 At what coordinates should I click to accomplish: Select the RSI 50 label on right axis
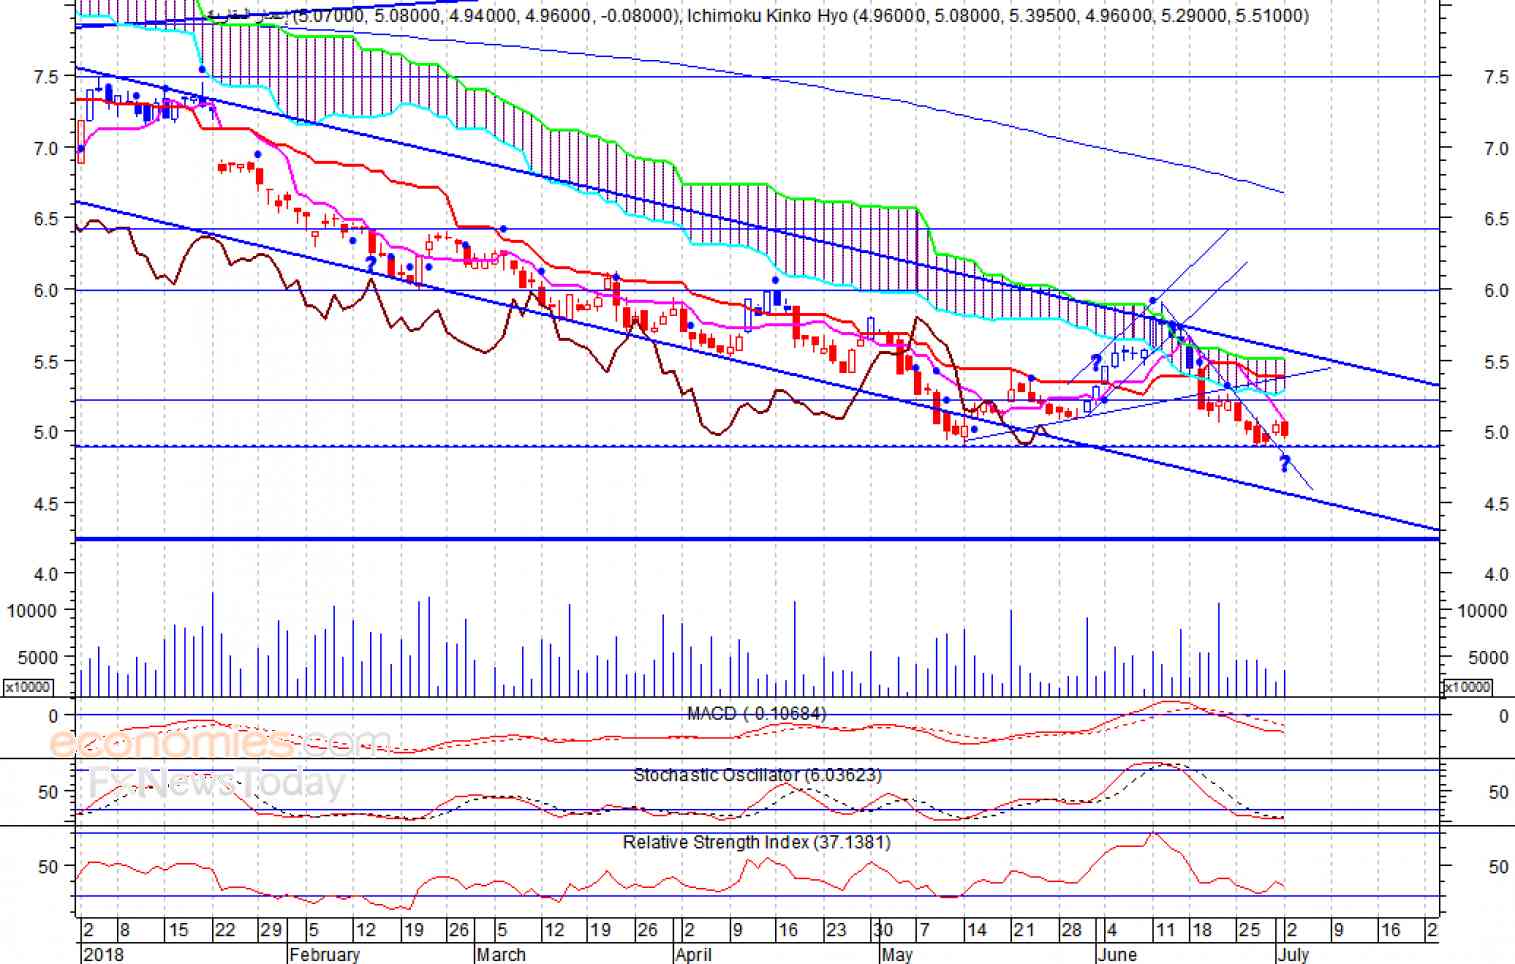[x=1498, y=867]
